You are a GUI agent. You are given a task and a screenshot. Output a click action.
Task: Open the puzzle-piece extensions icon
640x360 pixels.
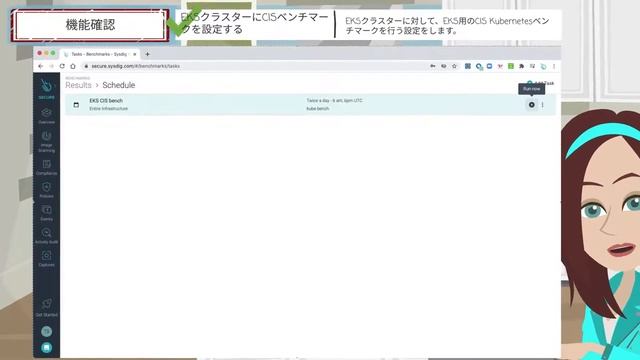point(522,66)
